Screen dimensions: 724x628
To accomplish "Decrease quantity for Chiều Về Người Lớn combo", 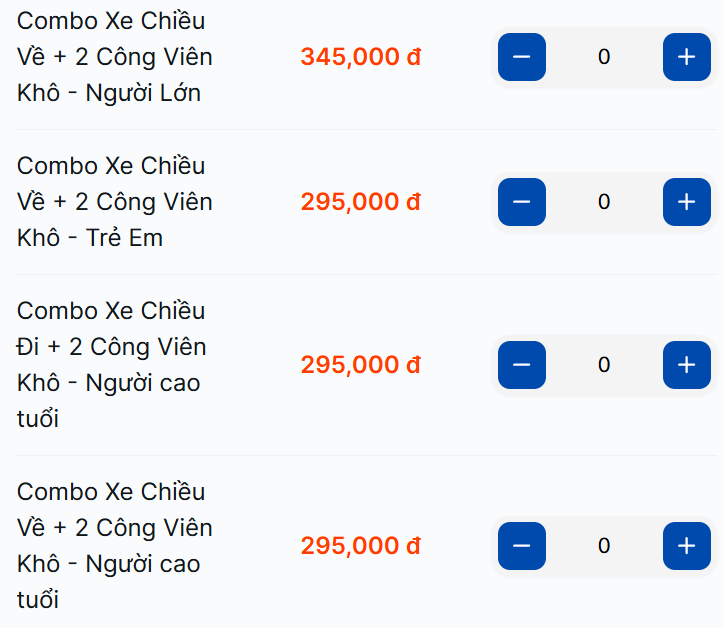I will [x=522, y=57].
